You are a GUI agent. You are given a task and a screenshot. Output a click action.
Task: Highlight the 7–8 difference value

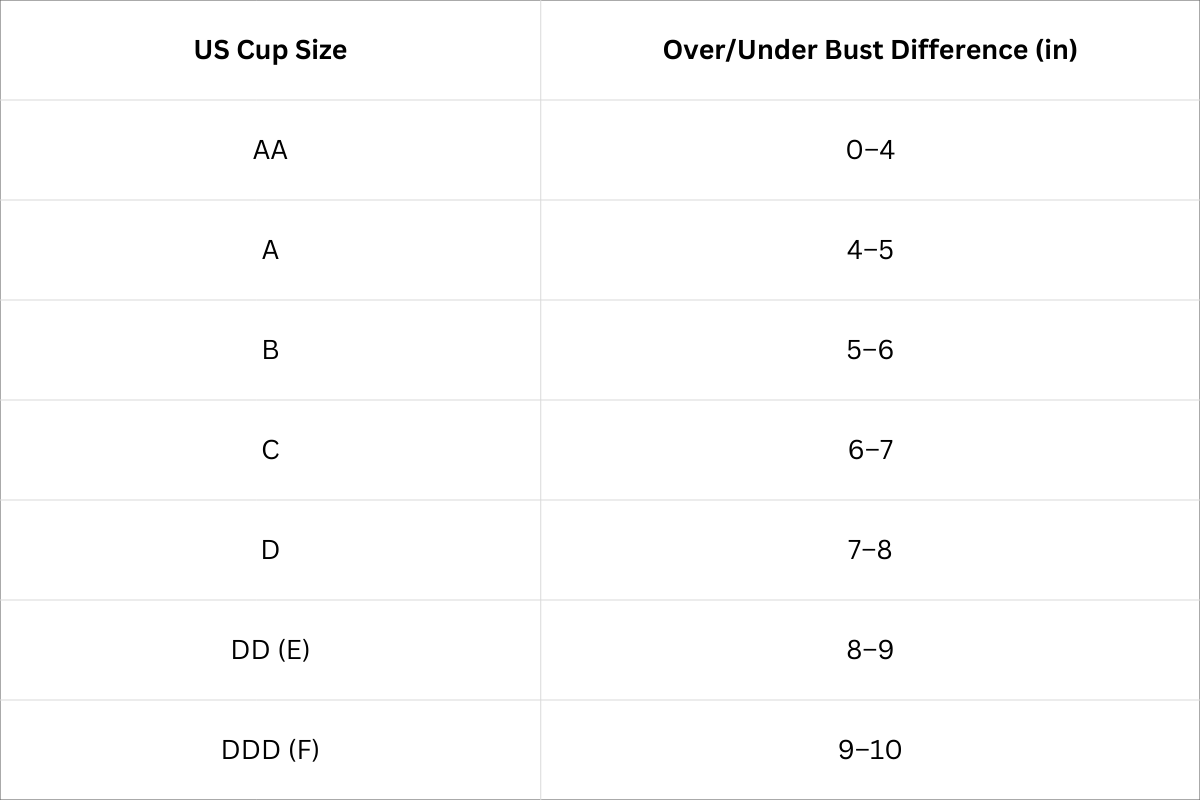point(870,550)
